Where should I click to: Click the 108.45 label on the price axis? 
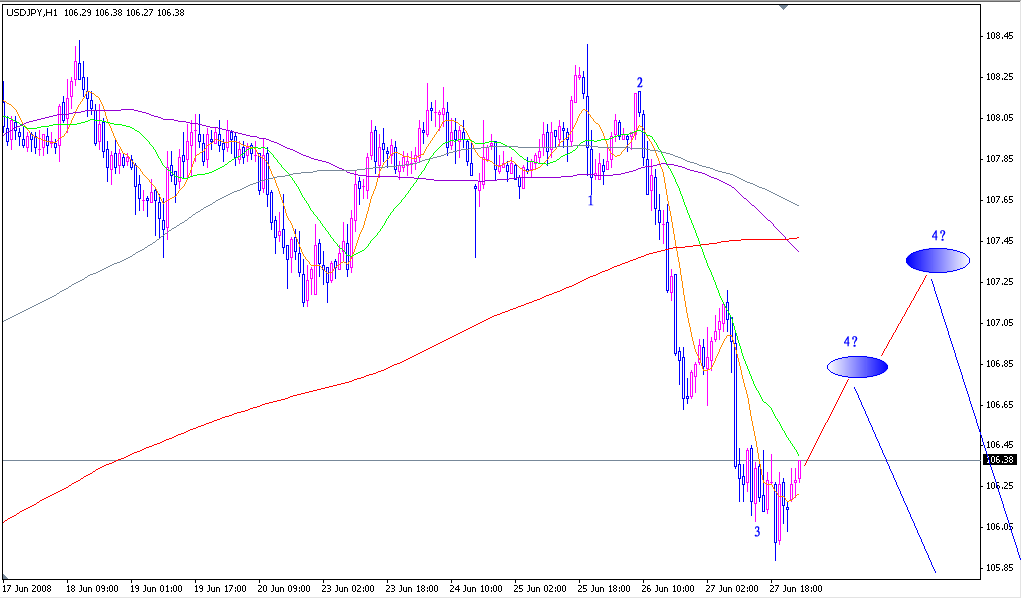coord(1000,38)
